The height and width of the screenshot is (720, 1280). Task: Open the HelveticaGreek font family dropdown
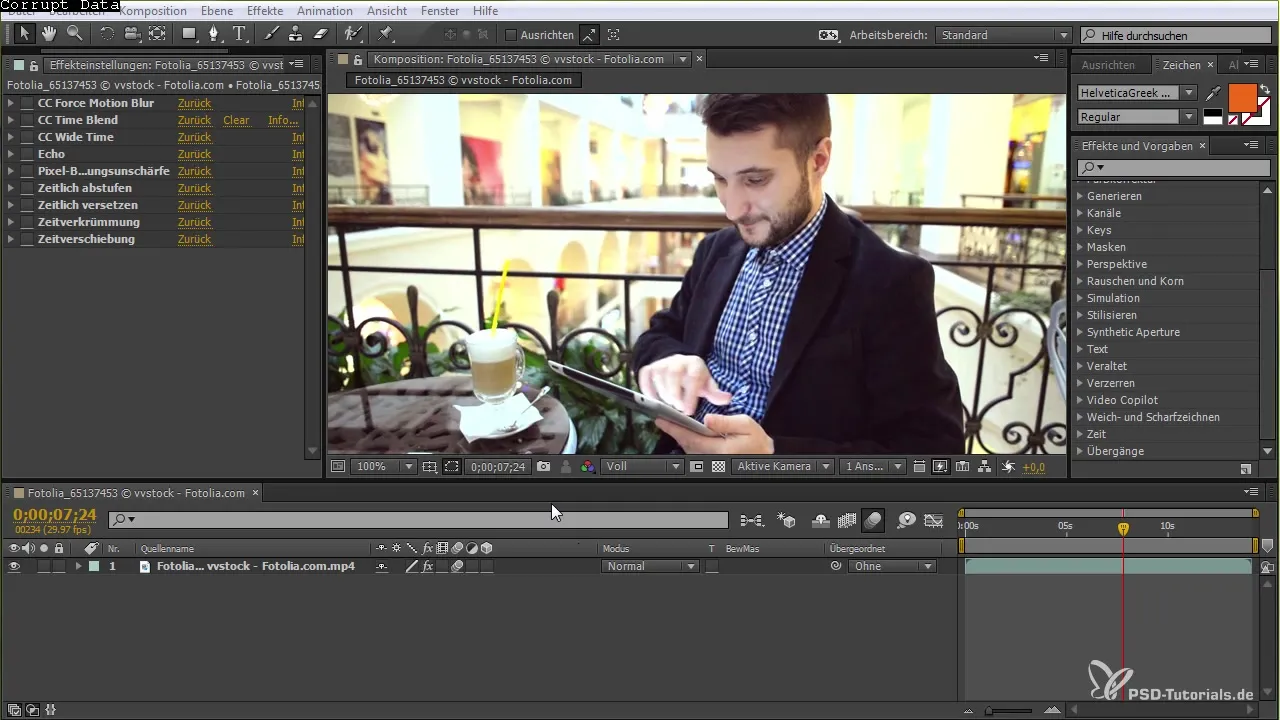click(x=1137, y=93)
